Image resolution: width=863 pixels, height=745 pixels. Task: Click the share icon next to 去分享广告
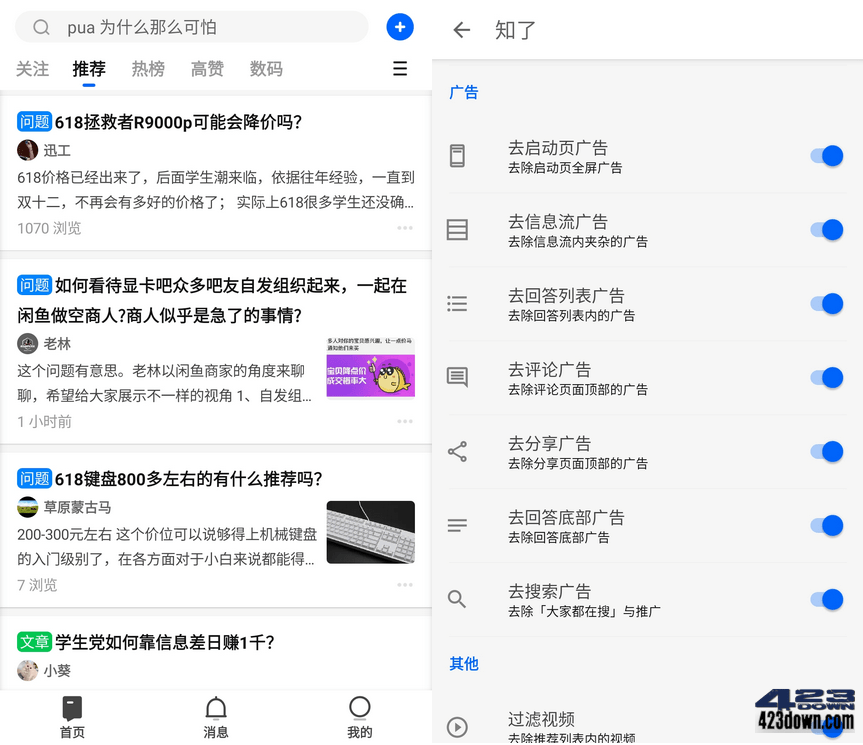[x=457, y=451]
